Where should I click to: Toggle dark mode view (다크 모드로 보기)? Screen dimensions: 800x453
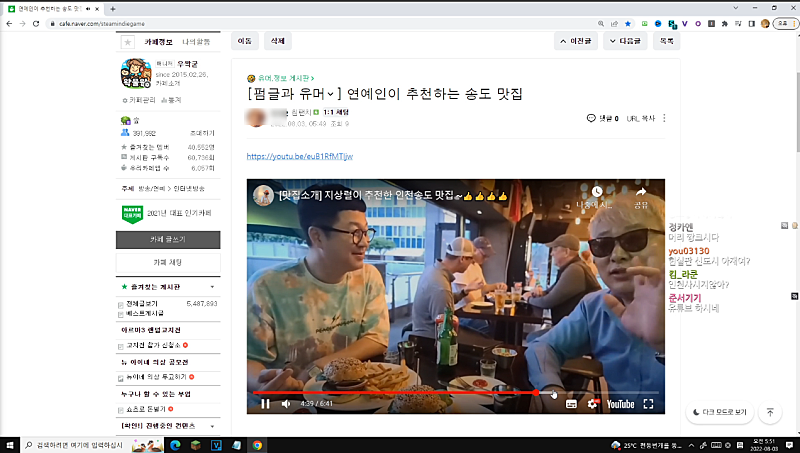[x=718, y=412]
